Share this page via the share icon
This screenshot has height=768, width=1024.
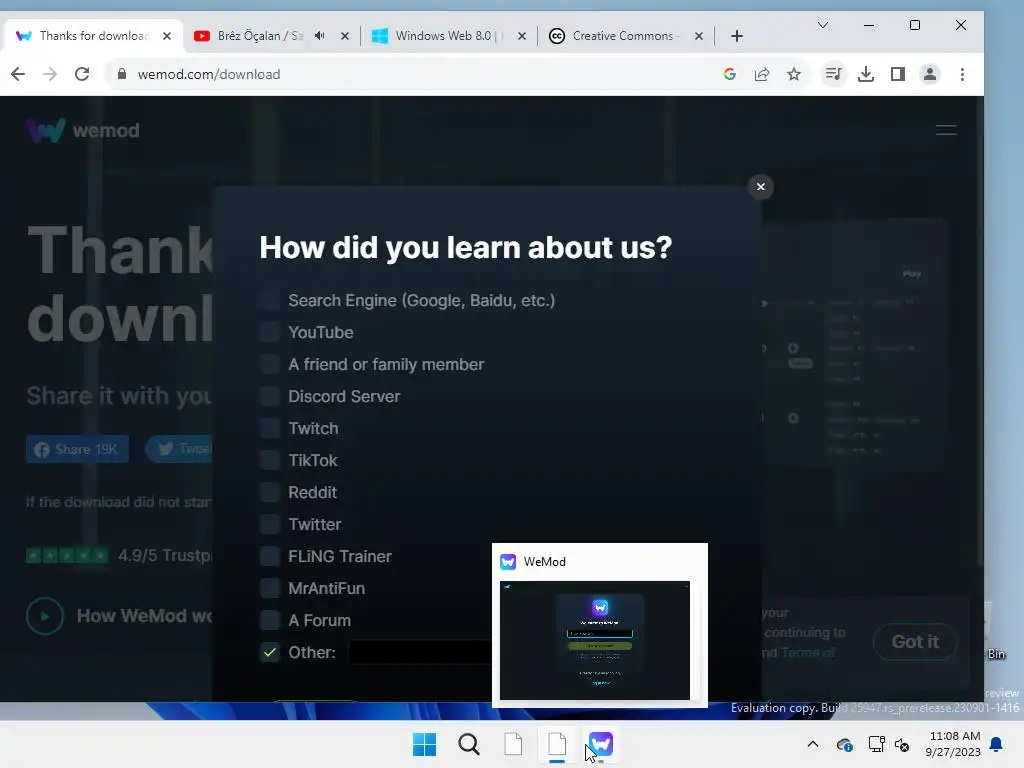[x=762, y=74]
